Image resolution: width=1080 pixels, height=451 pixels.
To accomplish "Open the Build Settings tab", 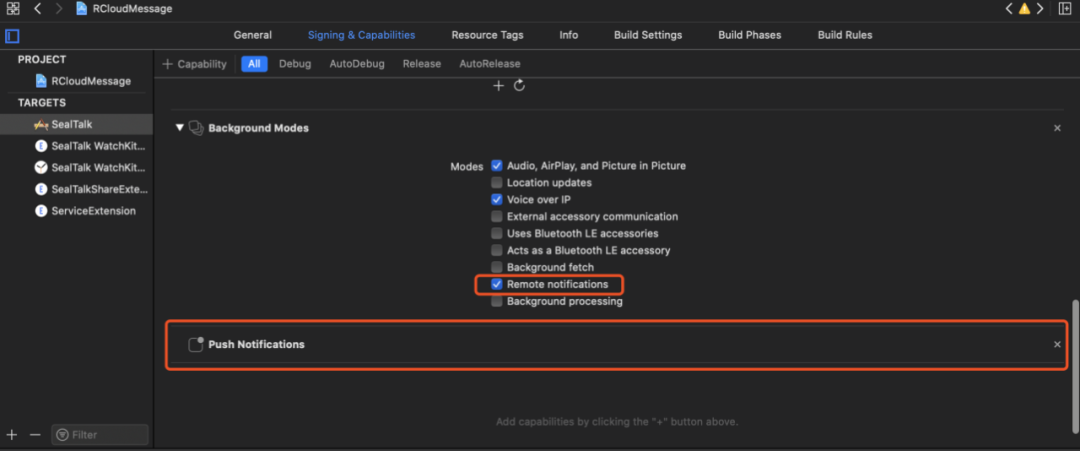I will coord(648,35).
